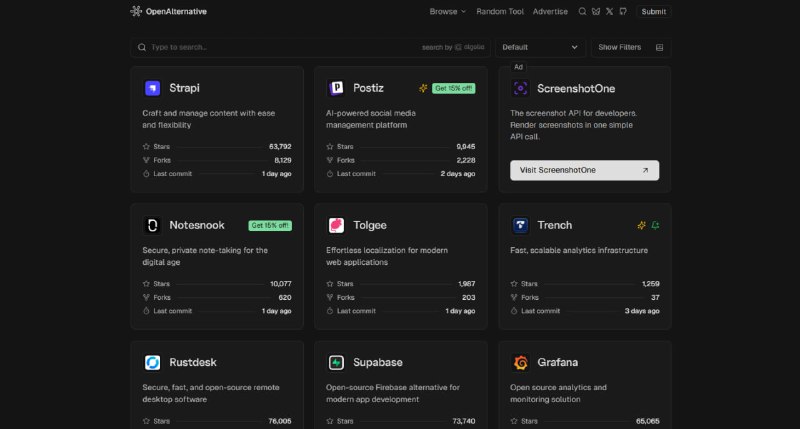The width and height of the screenshot is (800, 429).
Task: Open the GitHub icon link
Action: click(623, 11)
